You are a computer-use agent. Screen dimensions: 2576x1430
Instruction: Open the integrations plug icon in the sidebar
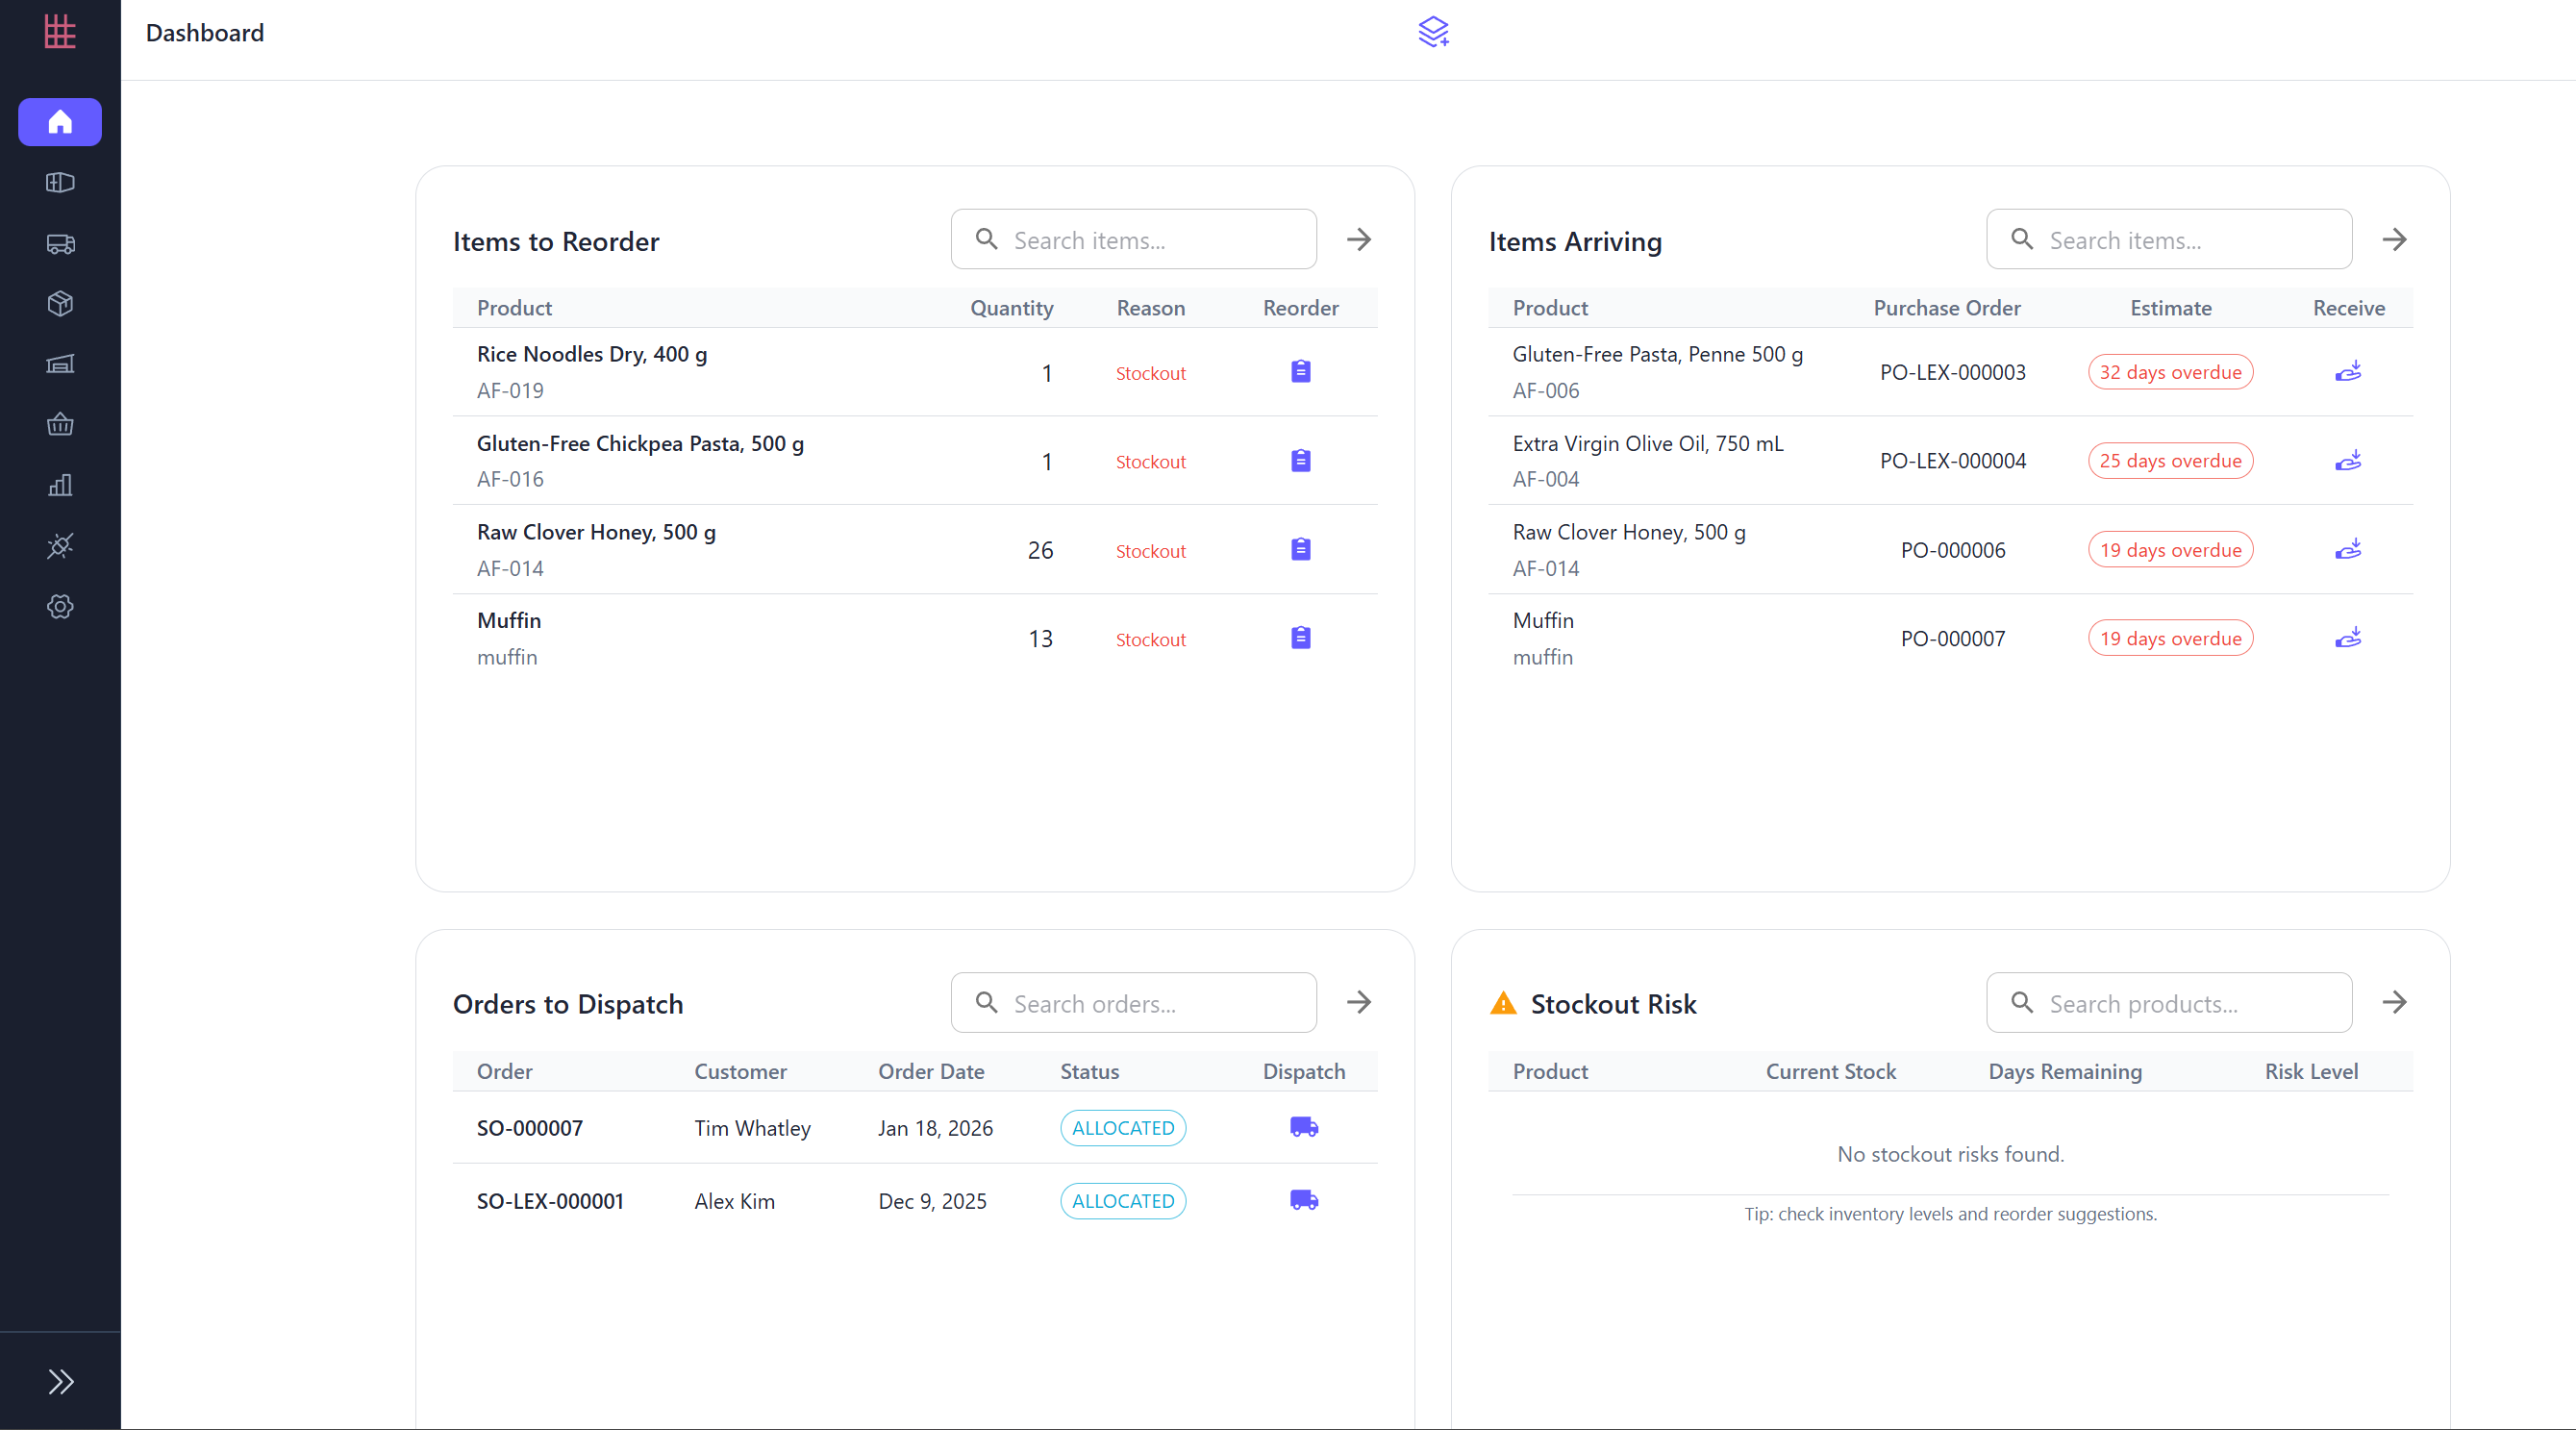click(x=60, y=546)
